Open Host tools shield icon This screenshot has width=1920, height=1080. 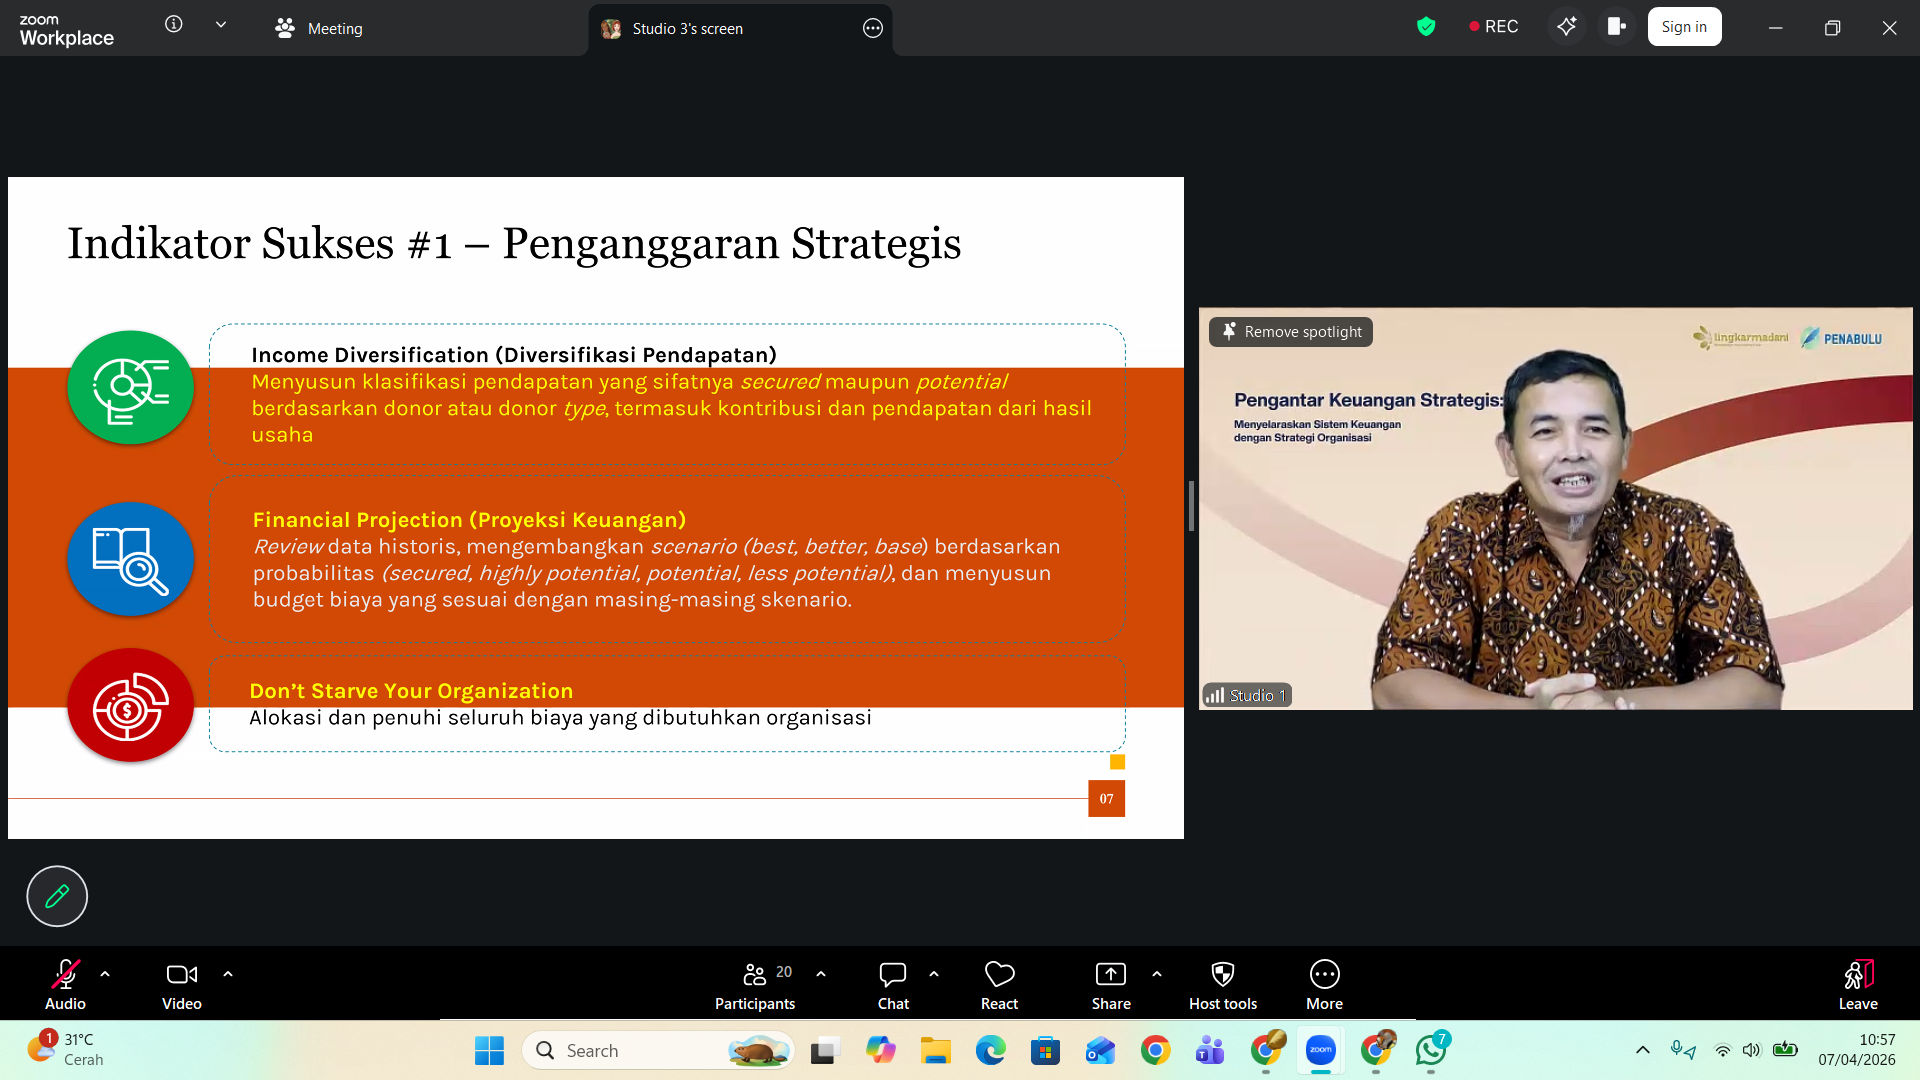coord(1222,975)
